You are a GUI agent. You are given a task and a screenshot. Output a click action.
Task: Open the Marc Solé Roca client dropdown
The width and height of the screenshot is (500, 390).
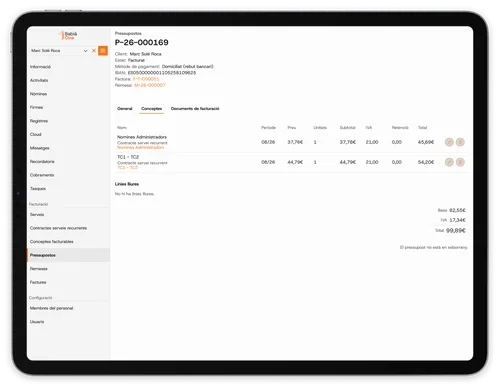pos(59,51)
